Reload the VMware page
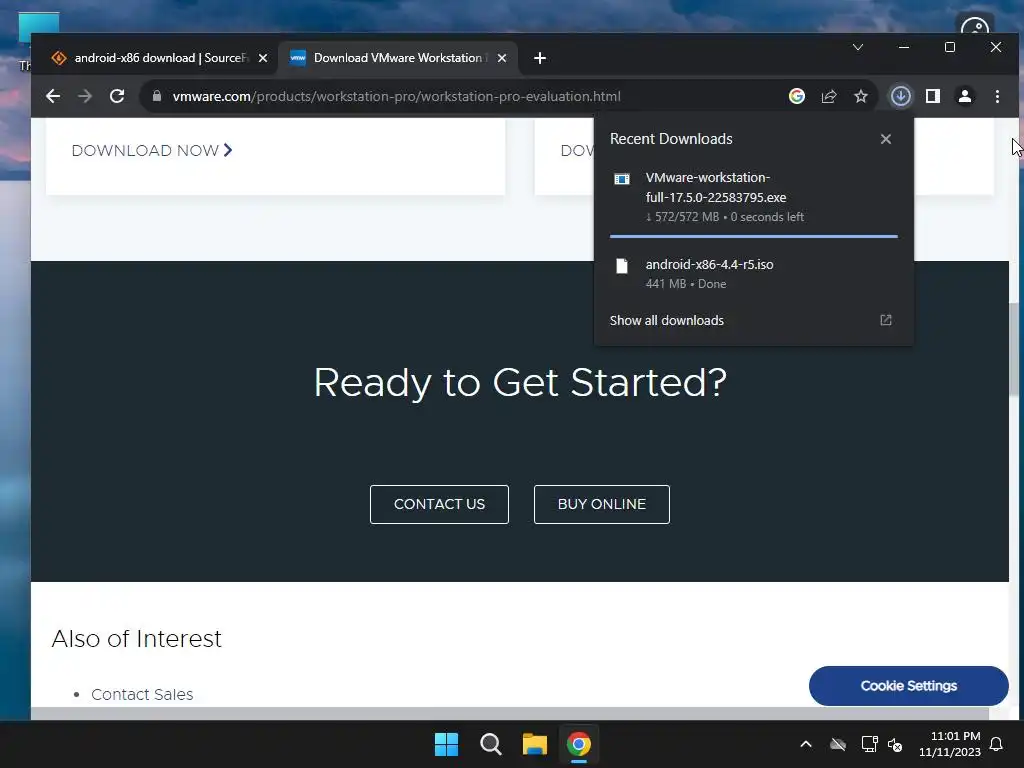 (x=117, y=96)
